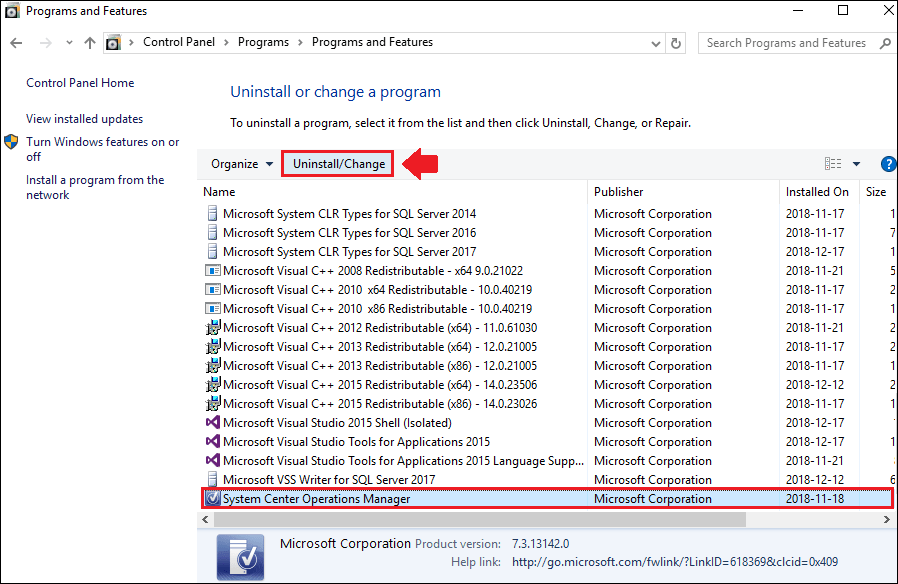The width and height of the screenshot is (898, 584).
Task: Click product version 7.3.13142.0 value
Action: click(x=541, y=543)
